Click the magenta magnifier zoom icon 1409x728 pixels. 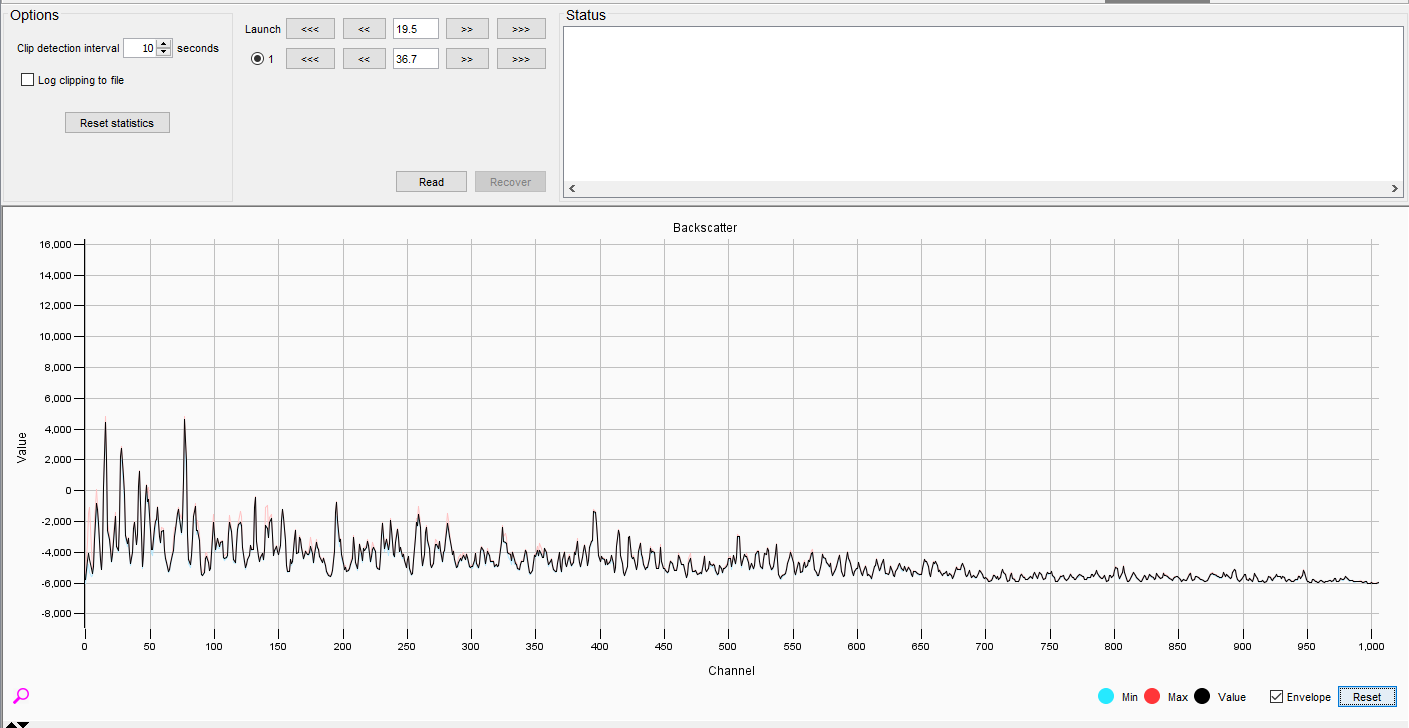point(21,696)
